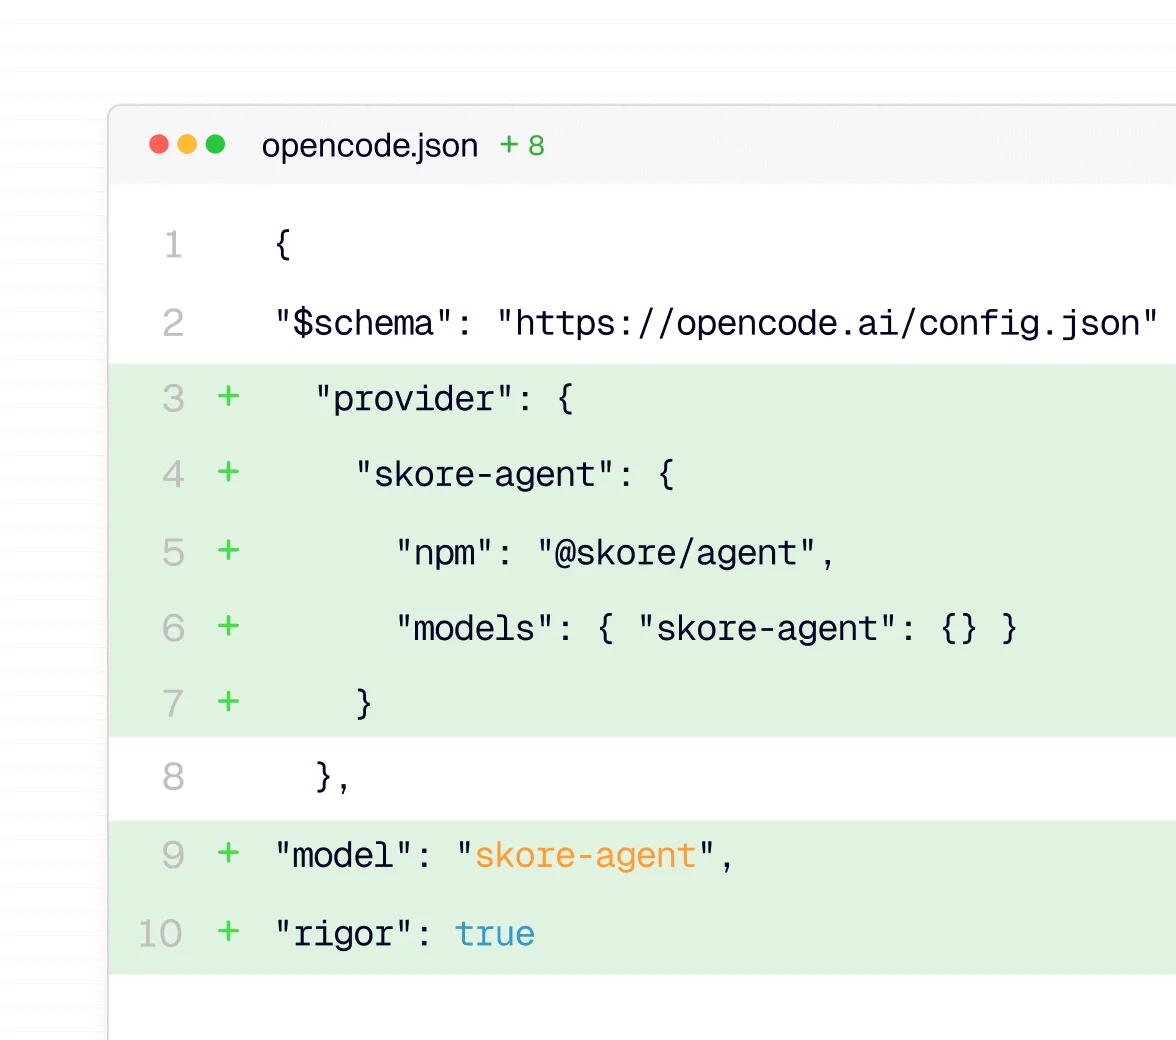The height and width of the screenshot is (1040, 1176).
Task: Click the closing brace on line 7
Action: pos(364,703)
